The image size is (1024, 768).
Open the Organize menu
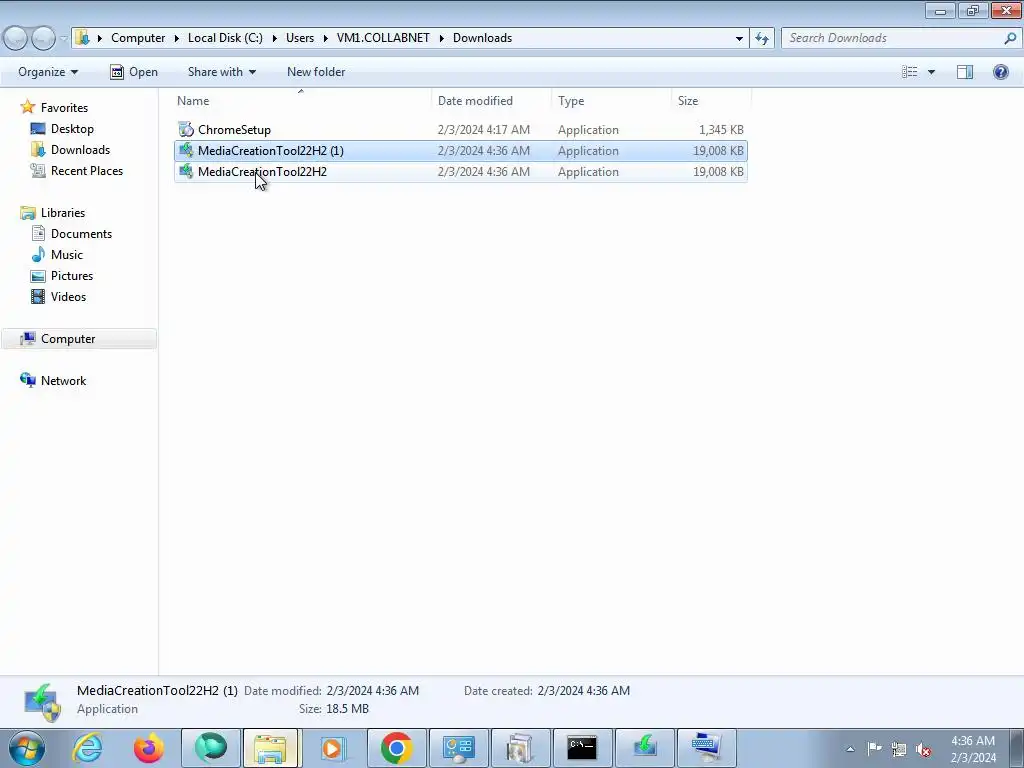48,72
